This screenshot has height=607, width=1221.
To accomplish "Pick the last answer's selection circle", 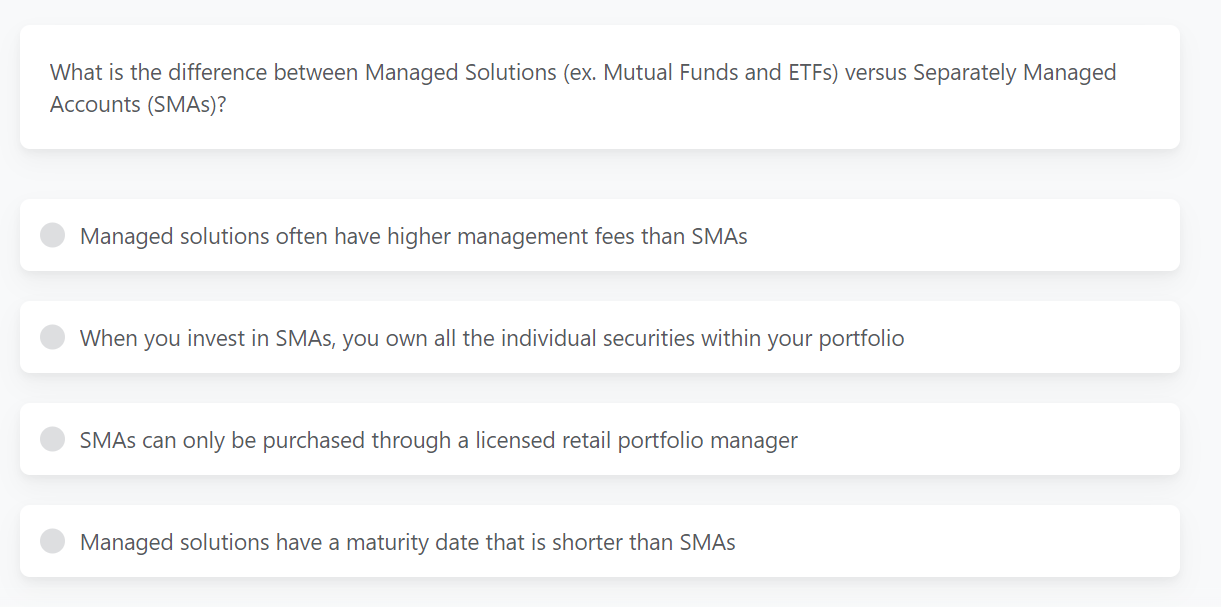I will (x=52, y=541).
